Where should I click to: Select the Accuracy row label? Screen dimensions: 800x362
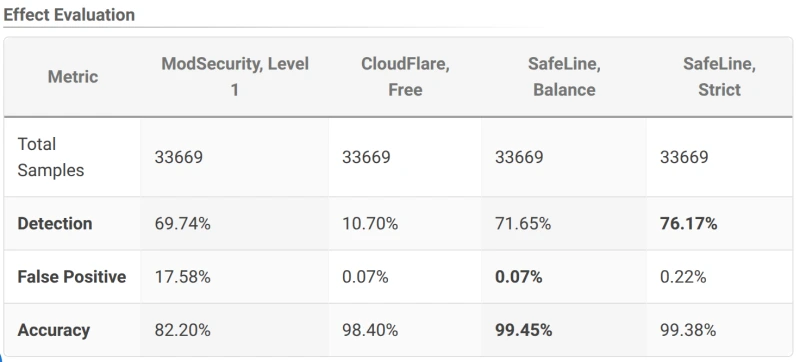54,330
